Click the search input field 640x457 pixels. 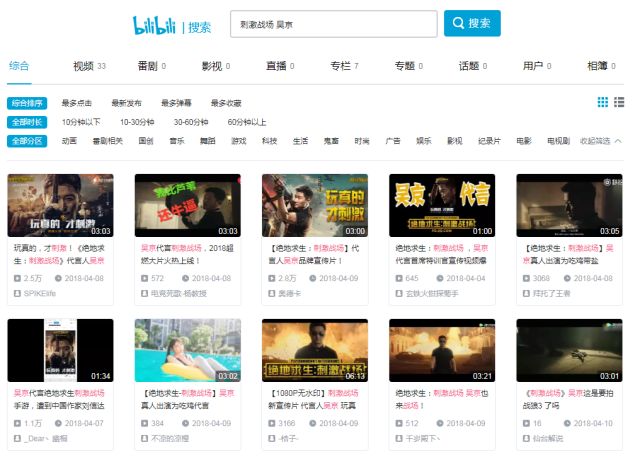pos(333,24)
